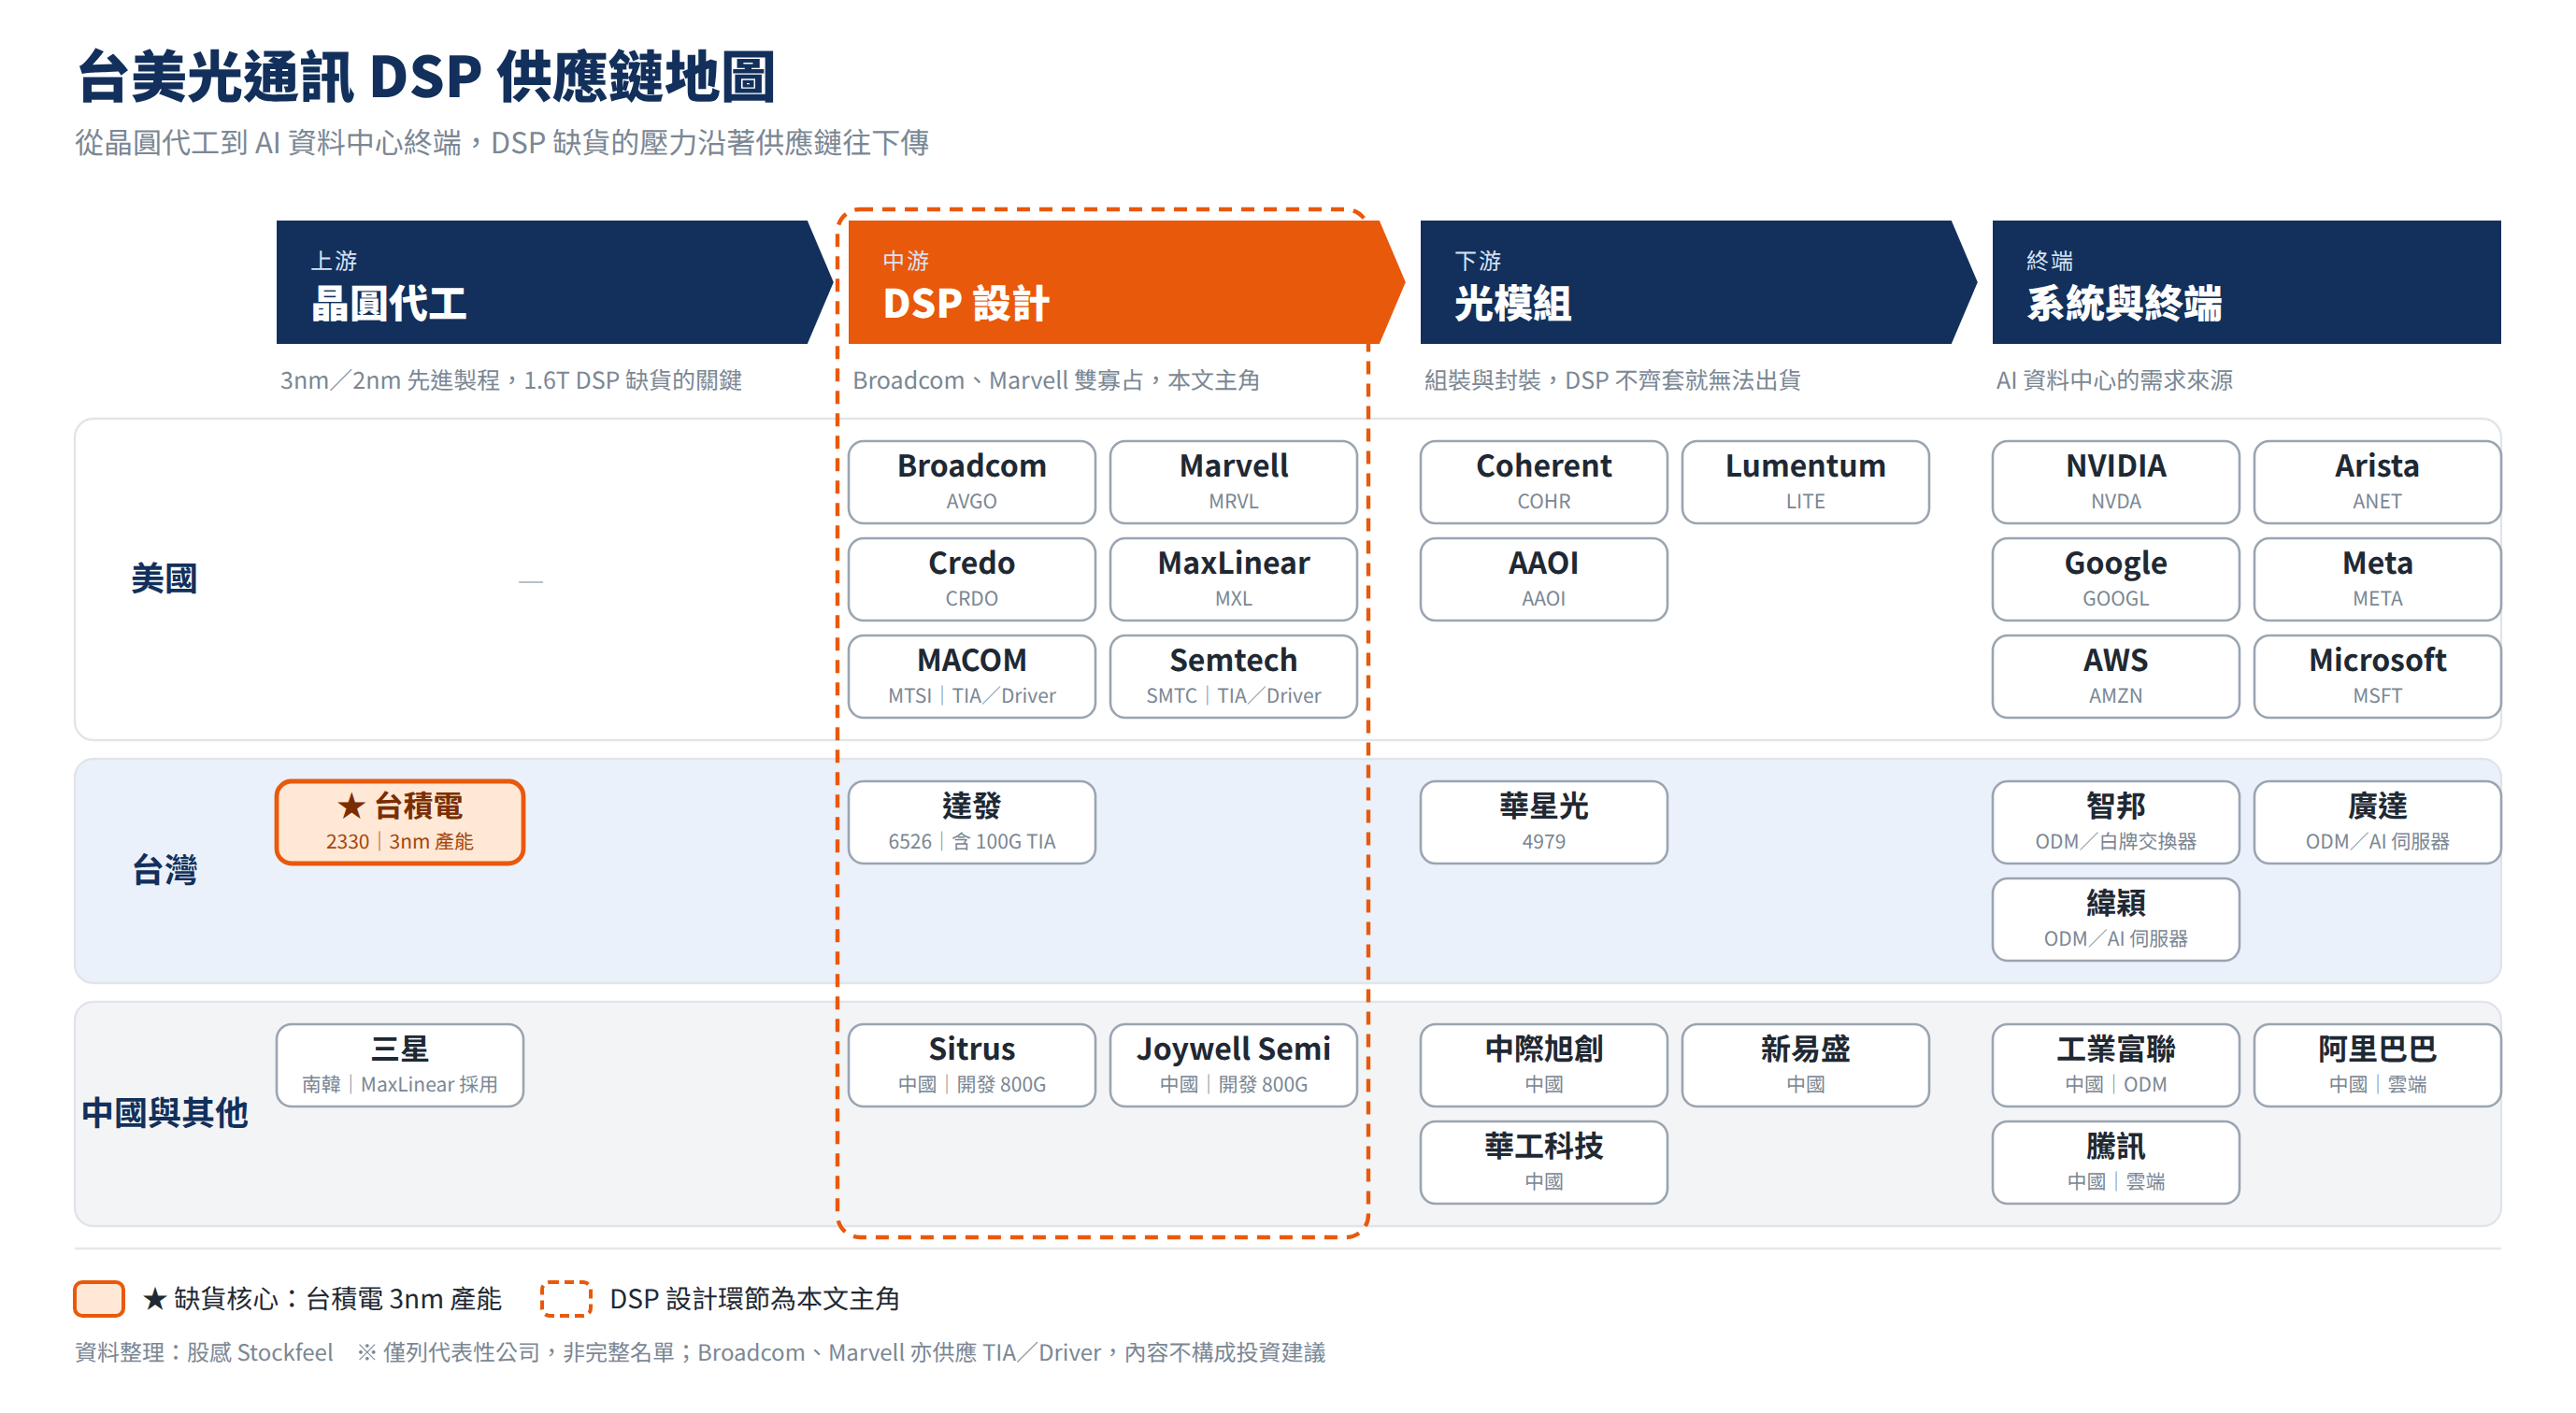The height and width of the screenshot is (1413, 2576).
Task: Click the MACOM MTSI card
Action: 972,676
